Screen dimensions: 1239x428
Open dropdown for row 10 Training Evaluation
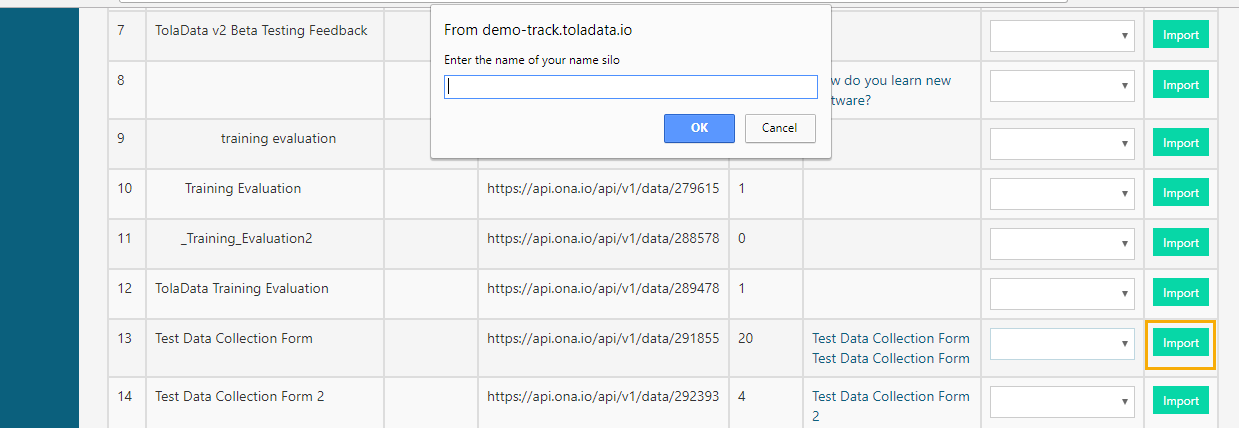pos(1062,193)
